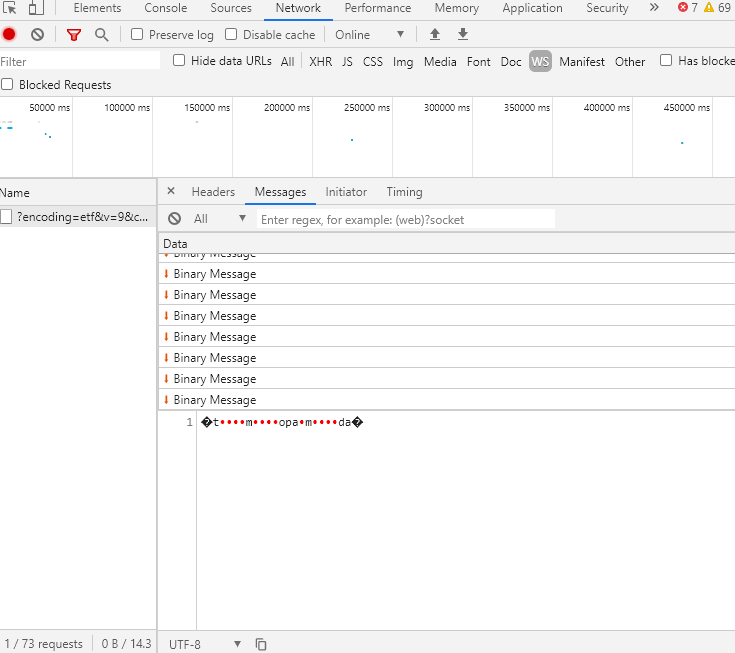Focus the Filter text field
This screenshot has height=653, width=735.
pos(80,61)
